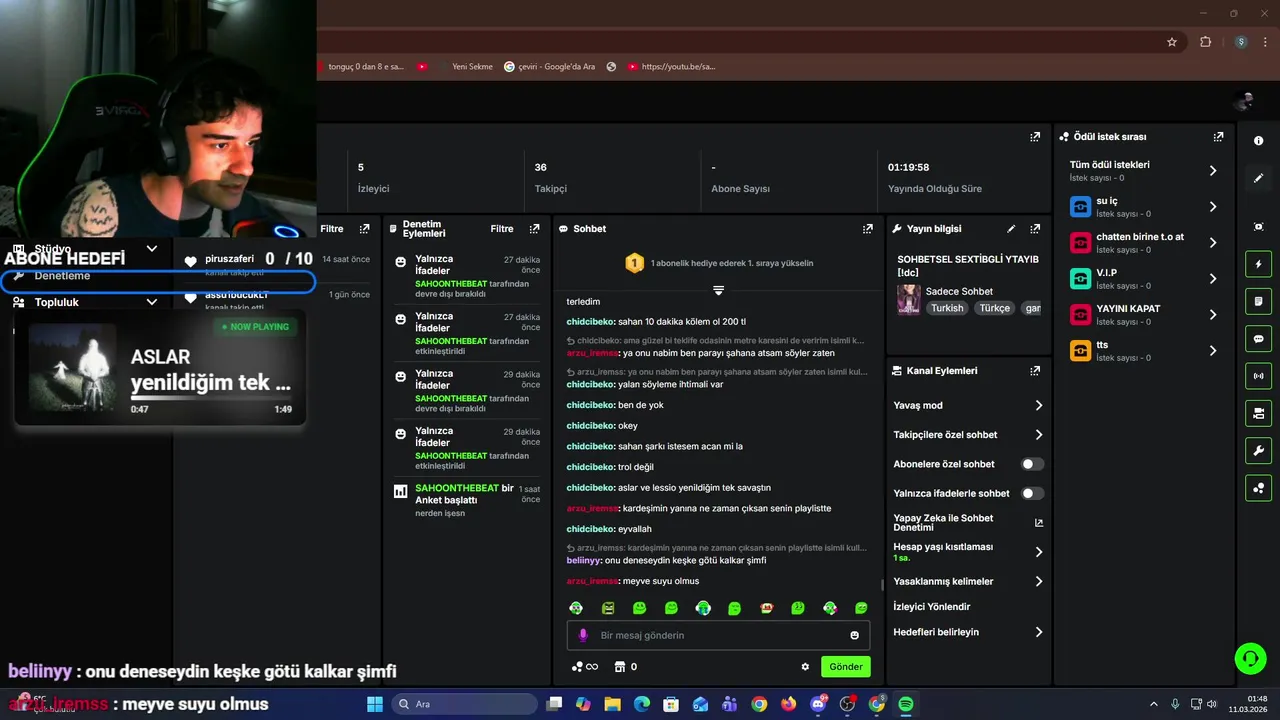Expand the YAYINI KAPAT reward requests
Viewport: 1280px width, 720px height.
click(x=1213, y=315)
